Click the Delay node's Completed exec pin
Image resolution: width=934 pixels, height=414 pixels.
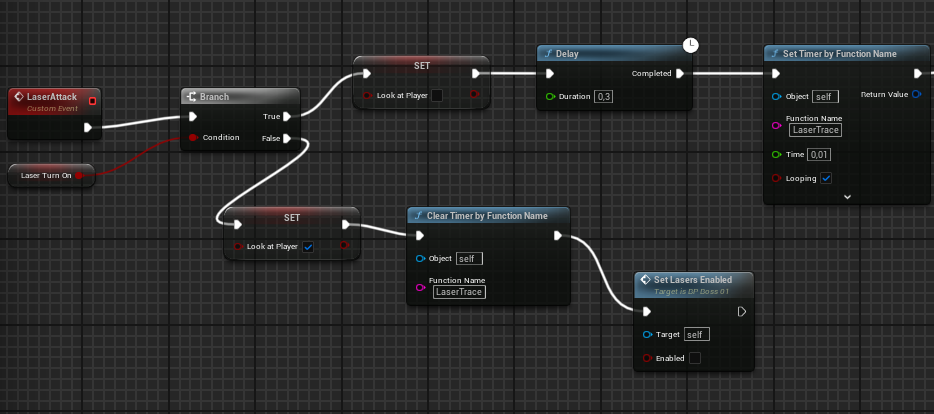pyautogui.click(x=680, y=73)
